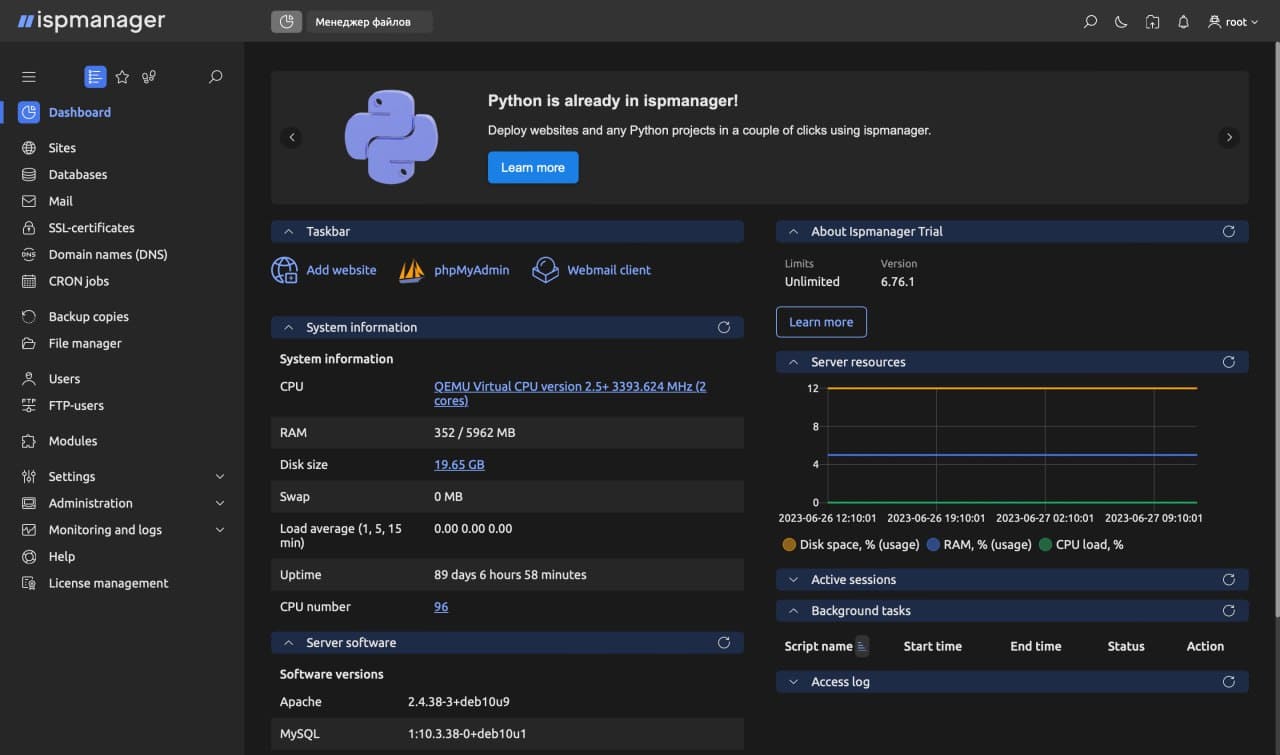Screen dimensions: 1280x755
Task: Show the next banner slide
Action: 1229,137
